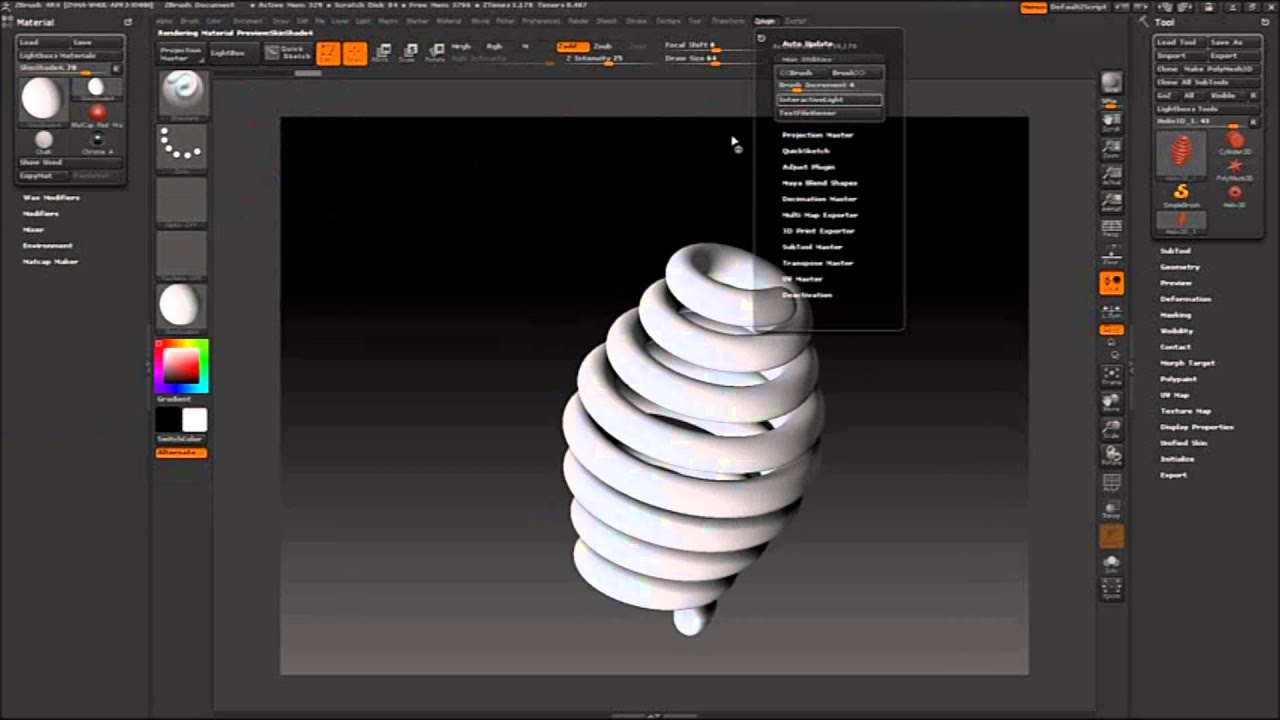Toggle the PolyF wireframe icon

pyautogui.click(x=1111, y=483)
